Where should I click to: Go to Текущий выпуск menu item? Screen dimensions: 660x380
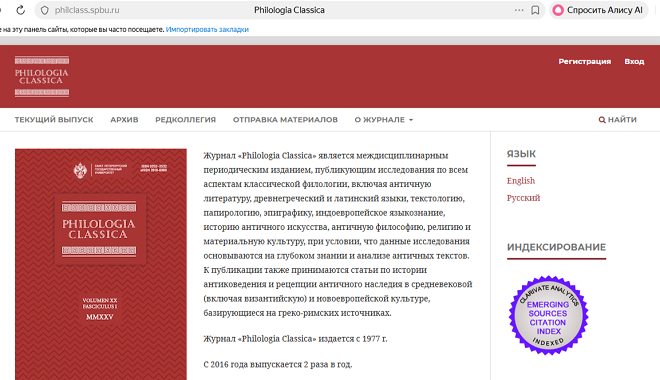tap(54, 120)
